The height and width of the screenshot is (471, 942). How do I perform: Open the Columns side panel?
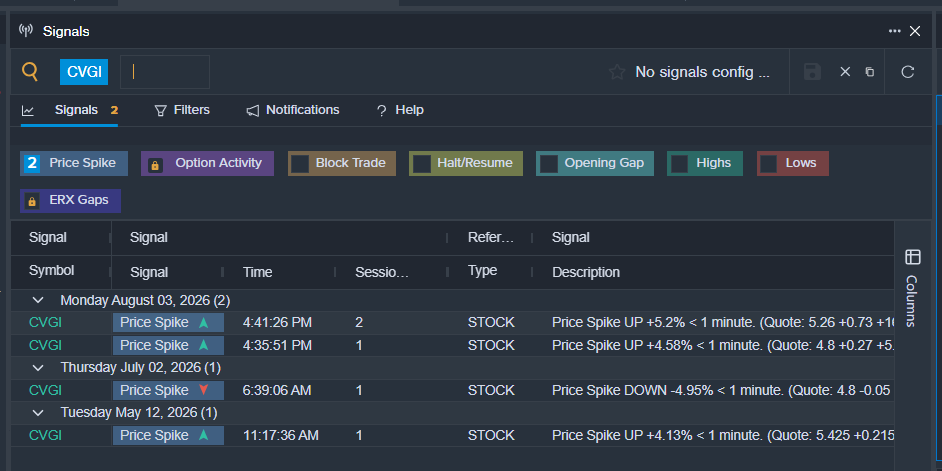(x=913, y=288)
